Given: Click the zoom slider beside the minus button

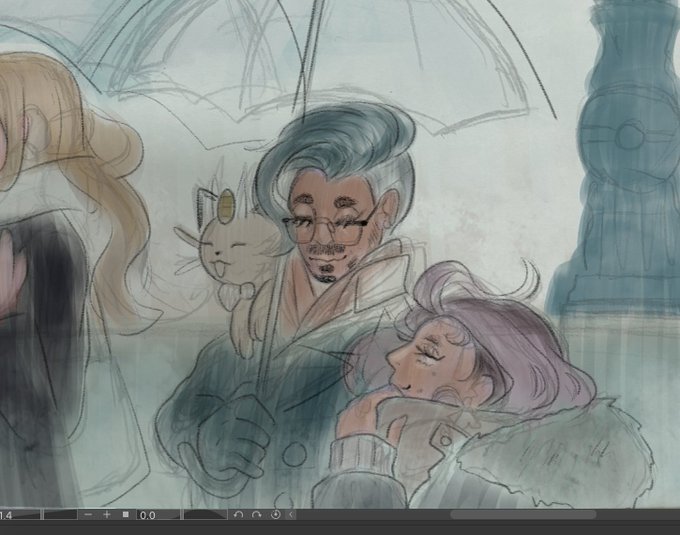Looking at the screenshot, I should click(x=60, y=515).
